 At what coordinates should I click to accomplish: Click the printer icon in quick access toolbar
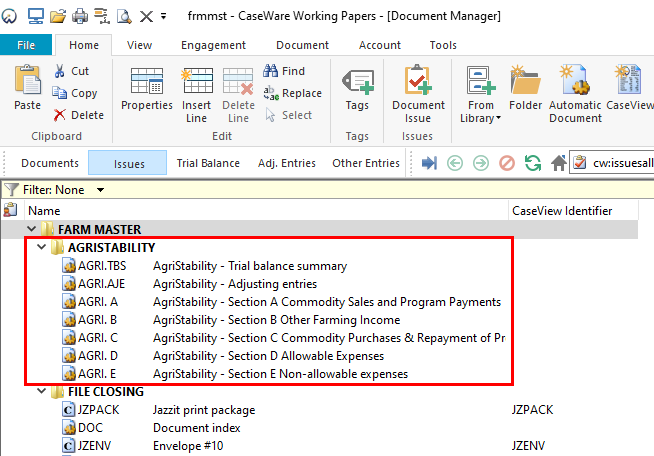click(x=80, y=16)
